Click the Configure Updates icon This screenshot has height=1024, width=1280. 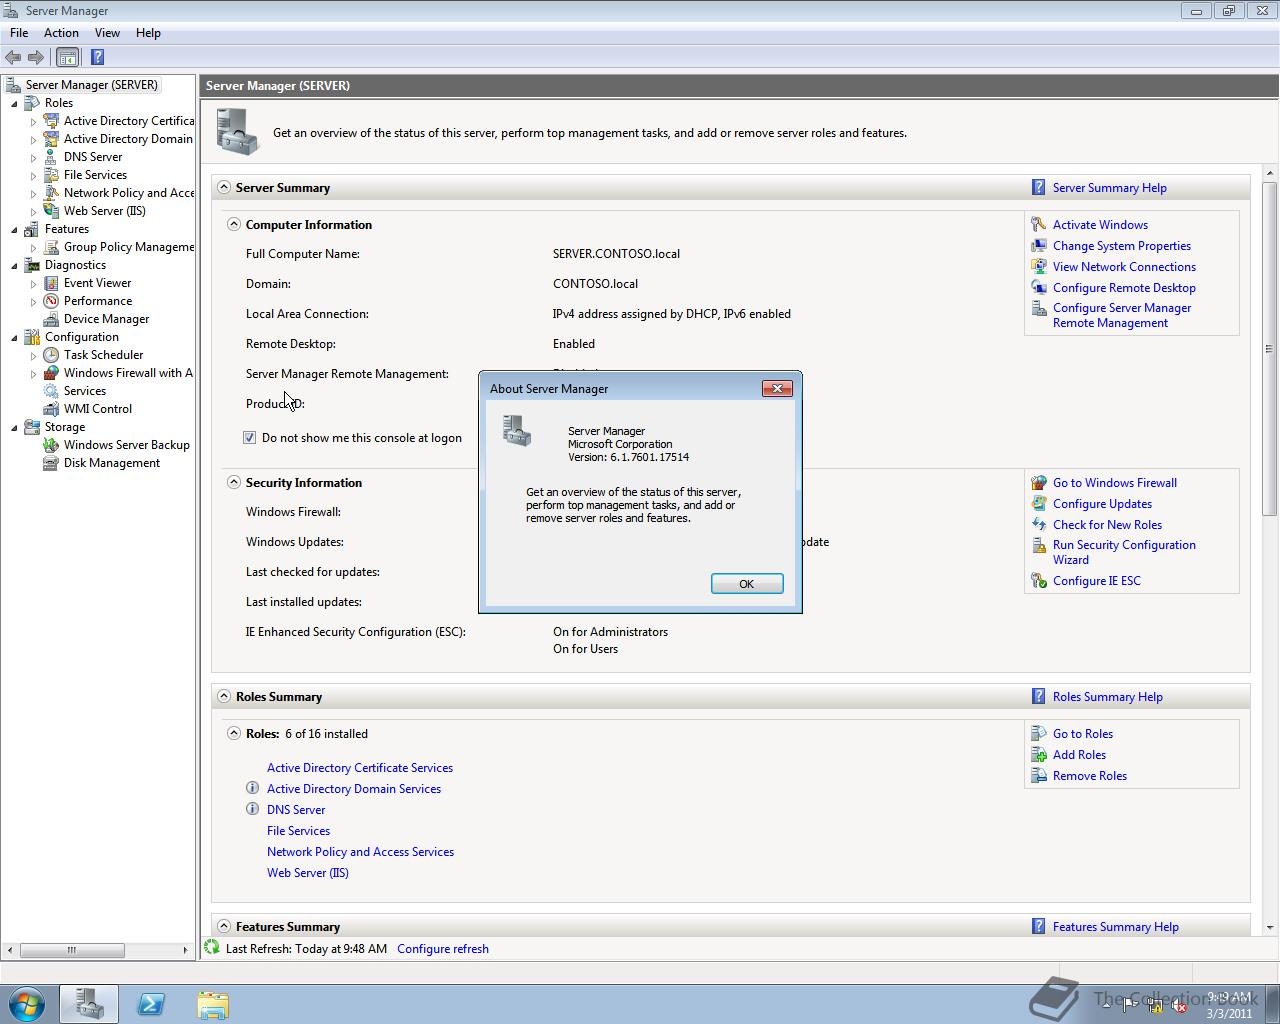point(1039,504)
